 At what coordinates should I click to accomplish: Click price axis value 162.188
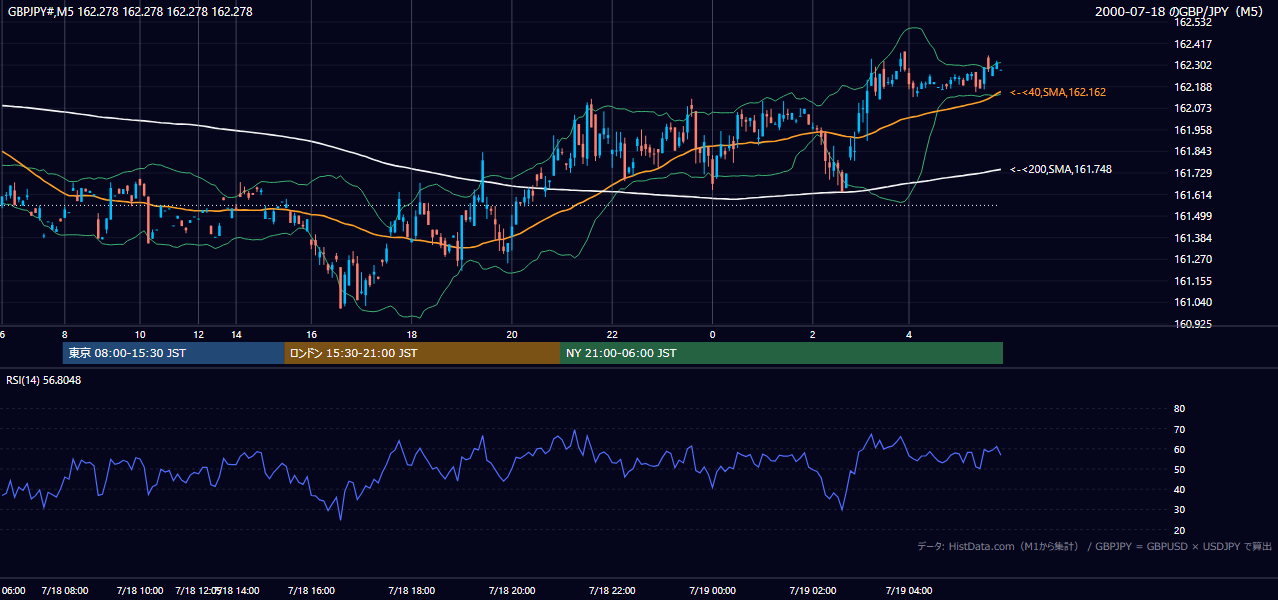coord(1192,87)
